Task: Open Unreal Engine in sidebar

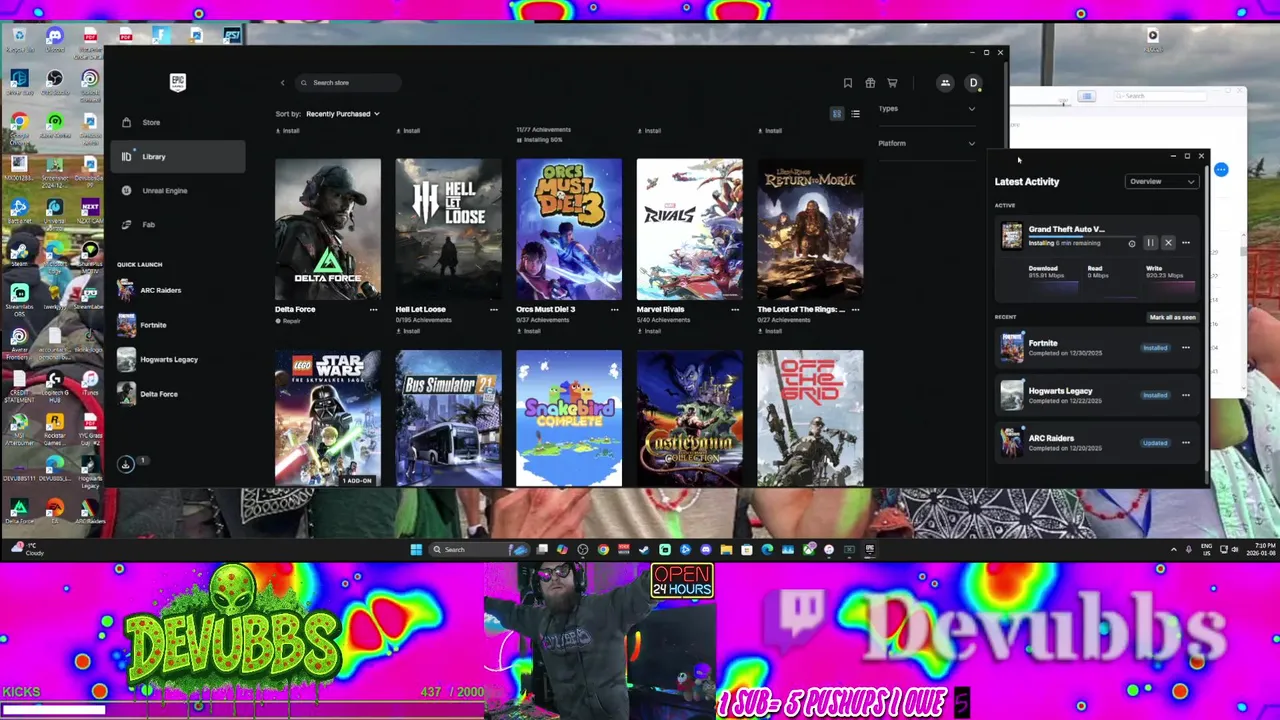Action: (175, 190)
